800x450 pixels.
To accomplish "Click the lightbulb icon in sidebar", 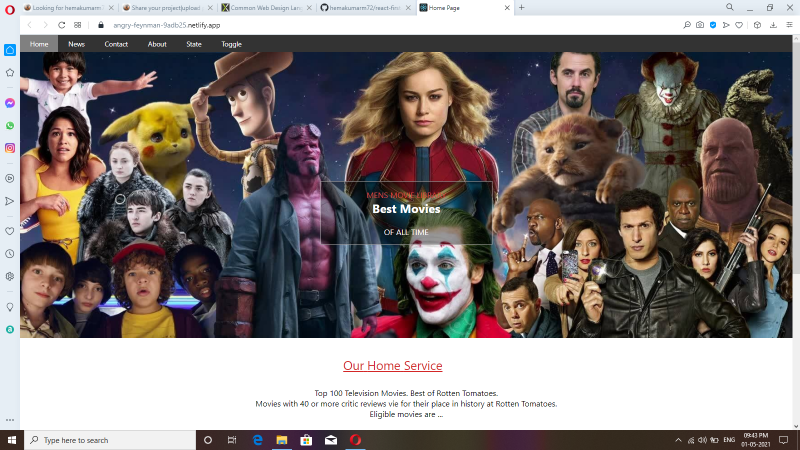I will pyautogui.click(x=10, y=307).
